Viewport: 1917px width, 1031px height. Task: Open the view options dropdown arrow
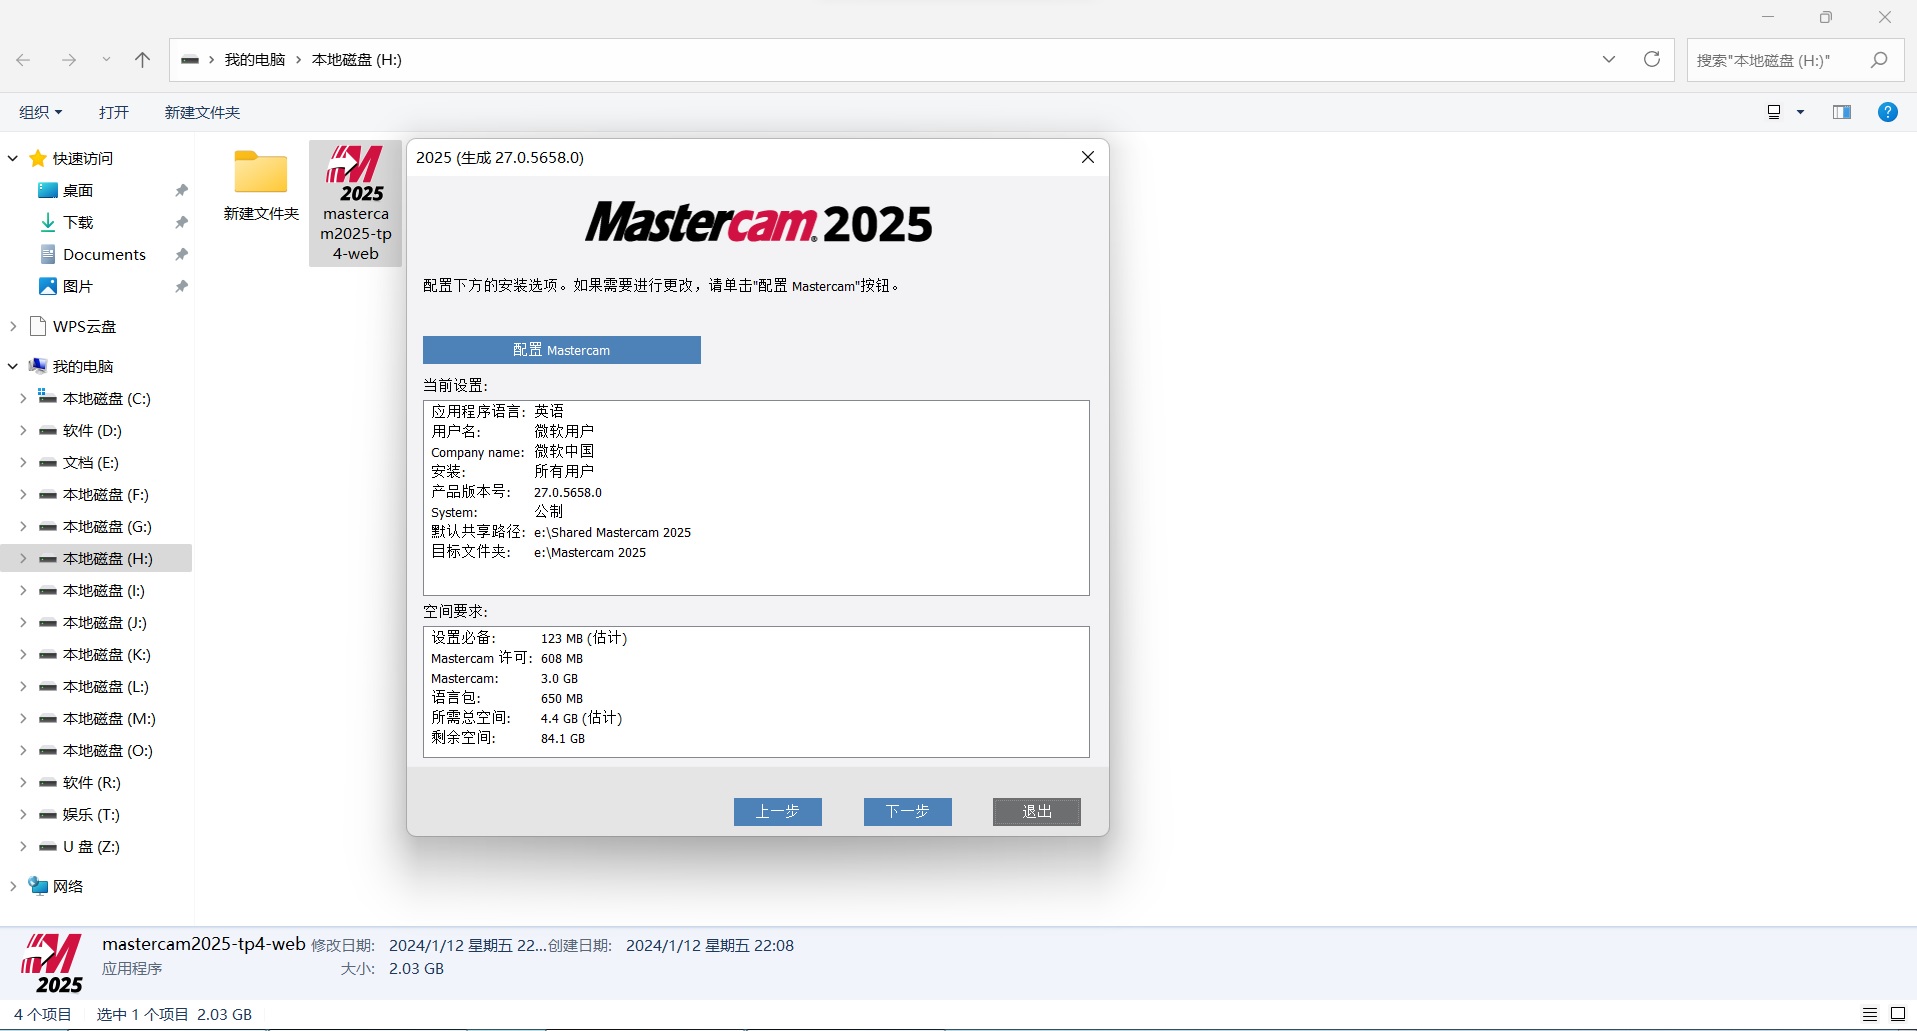click(x=1800, y=112)
